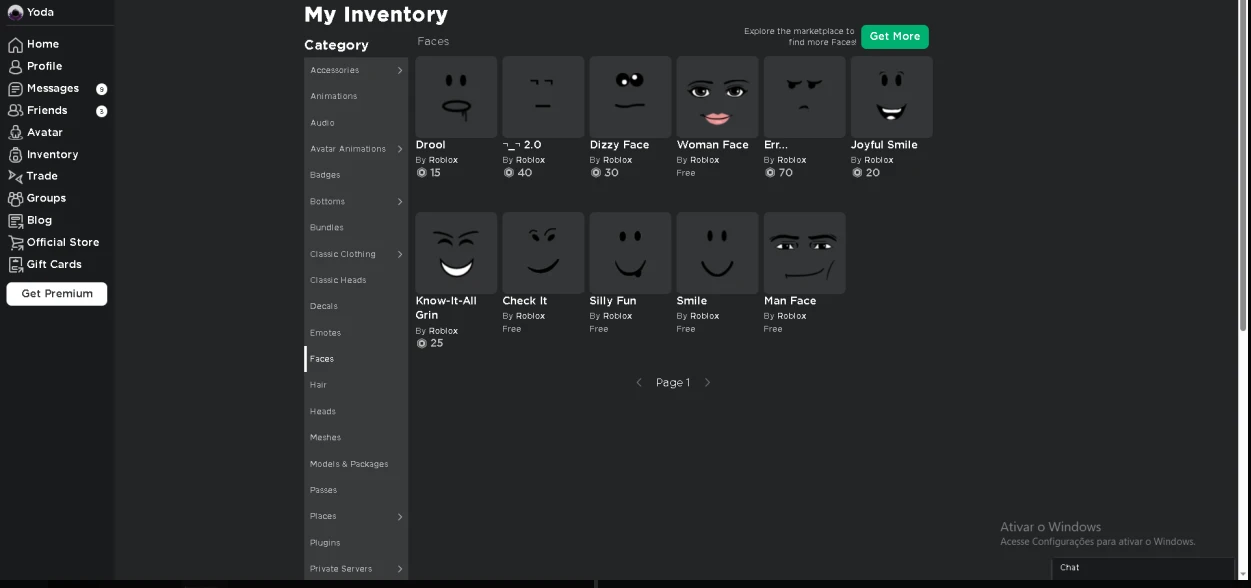Expand the Avatar Animations category arrow

point(400,149)
